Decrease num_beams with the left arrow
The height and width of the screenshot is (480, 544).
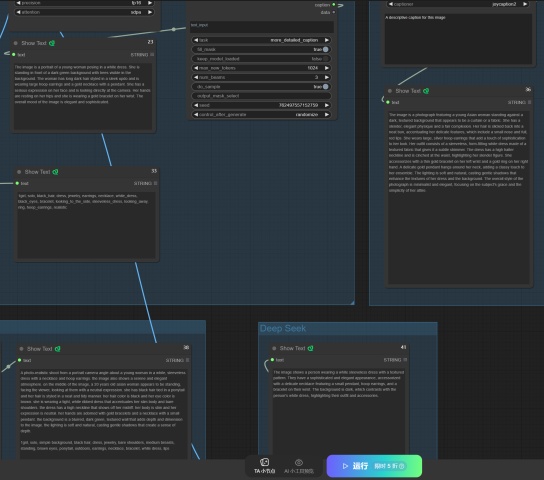click(x=196, y=77)
